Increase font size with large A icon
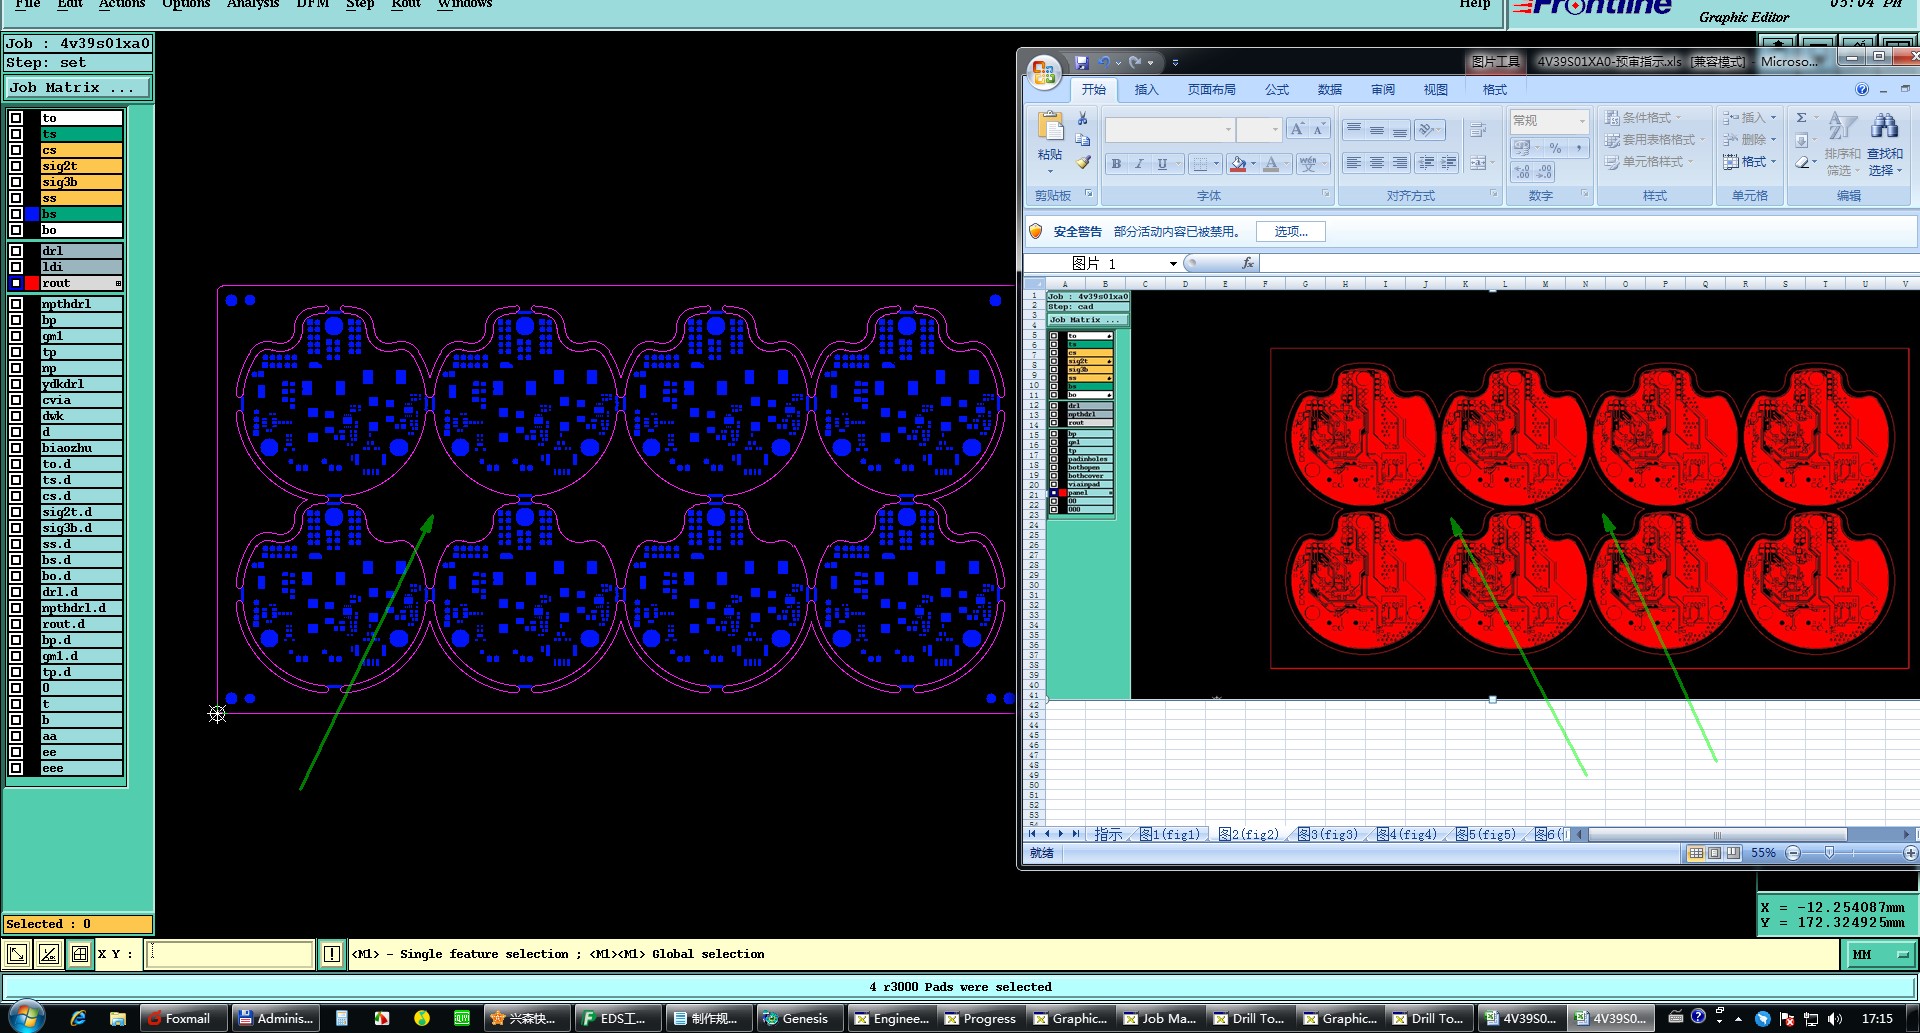Image resolution: width=1920 pixels, height=1033 pixels. [1297, 129]
